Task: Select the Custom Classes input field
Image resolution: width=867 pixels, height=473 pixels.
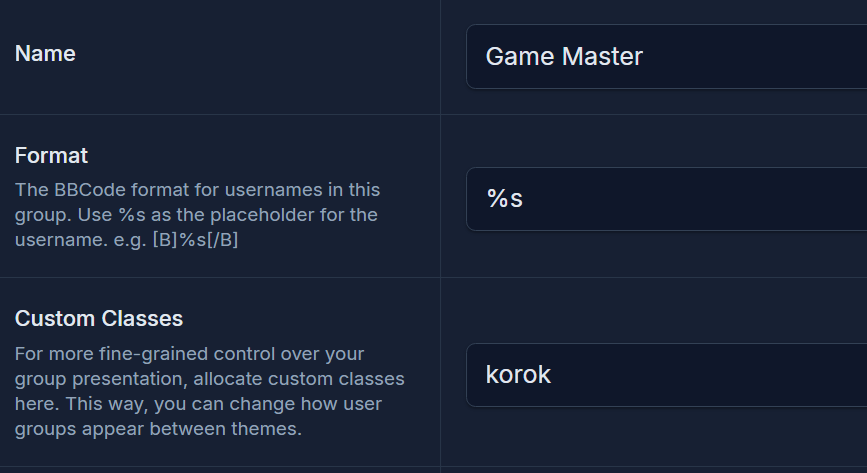Action: click(666, 375)
